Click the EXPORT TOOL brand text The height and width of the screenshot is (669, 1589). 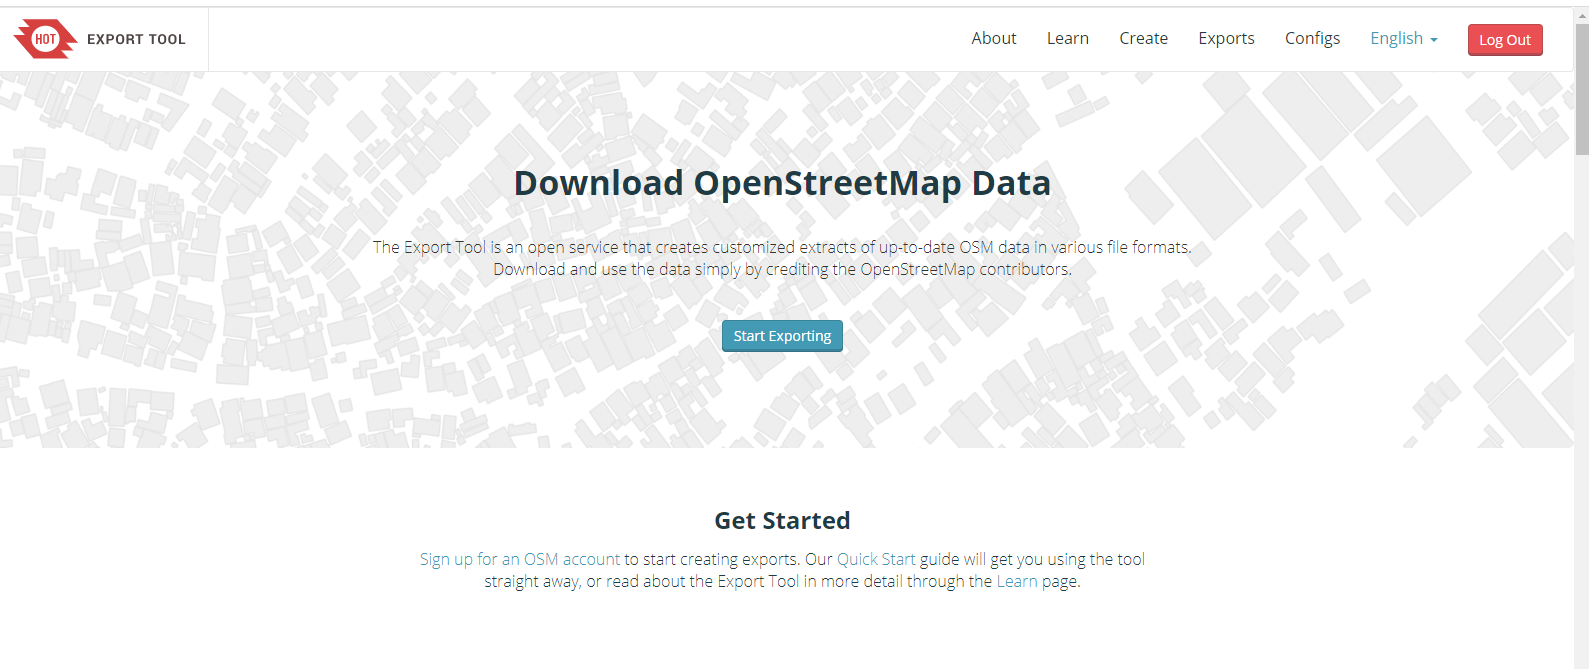136,39
